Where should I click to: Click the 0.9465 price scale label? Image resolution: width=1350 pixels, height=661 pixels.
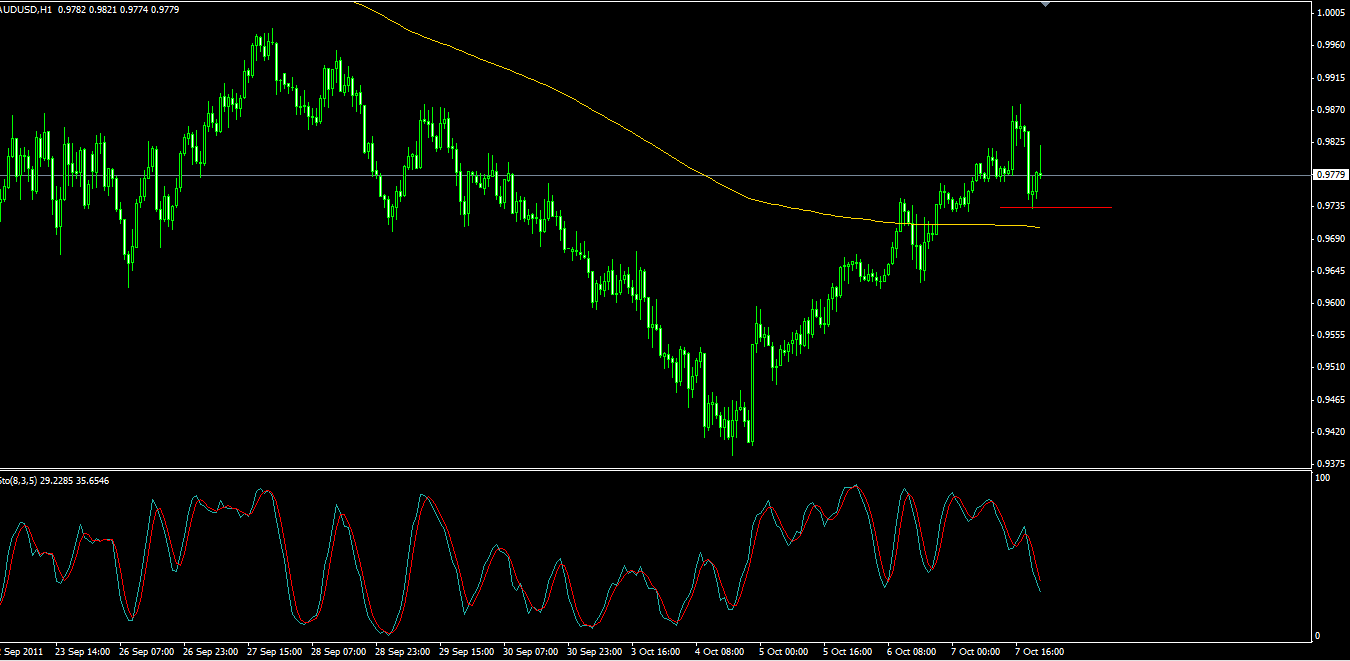pyautogui.click(x=1332, y=399)
